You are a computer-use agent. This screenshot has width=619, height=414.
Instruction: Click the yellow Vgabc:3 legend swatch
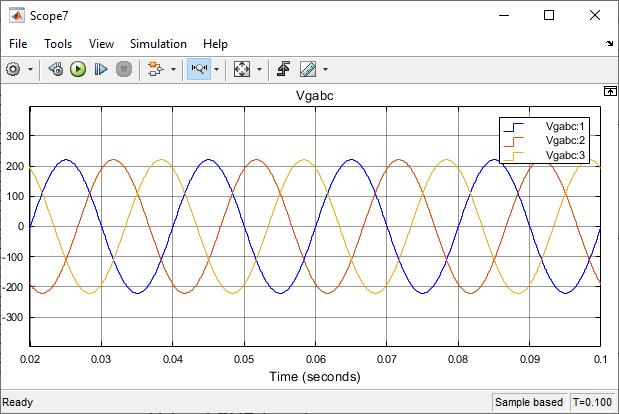click(x=513, y=155)
